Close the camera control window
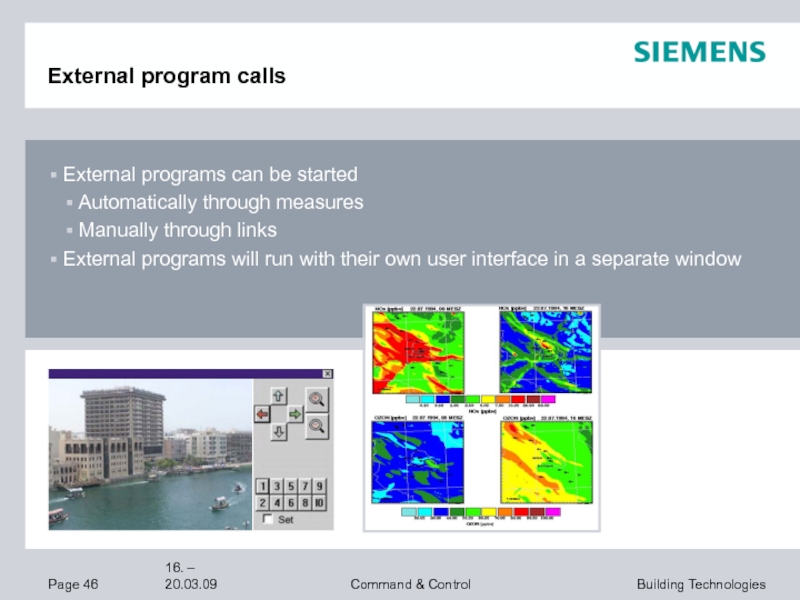Screen dimensions: 800x600 (x=328, y=374)
